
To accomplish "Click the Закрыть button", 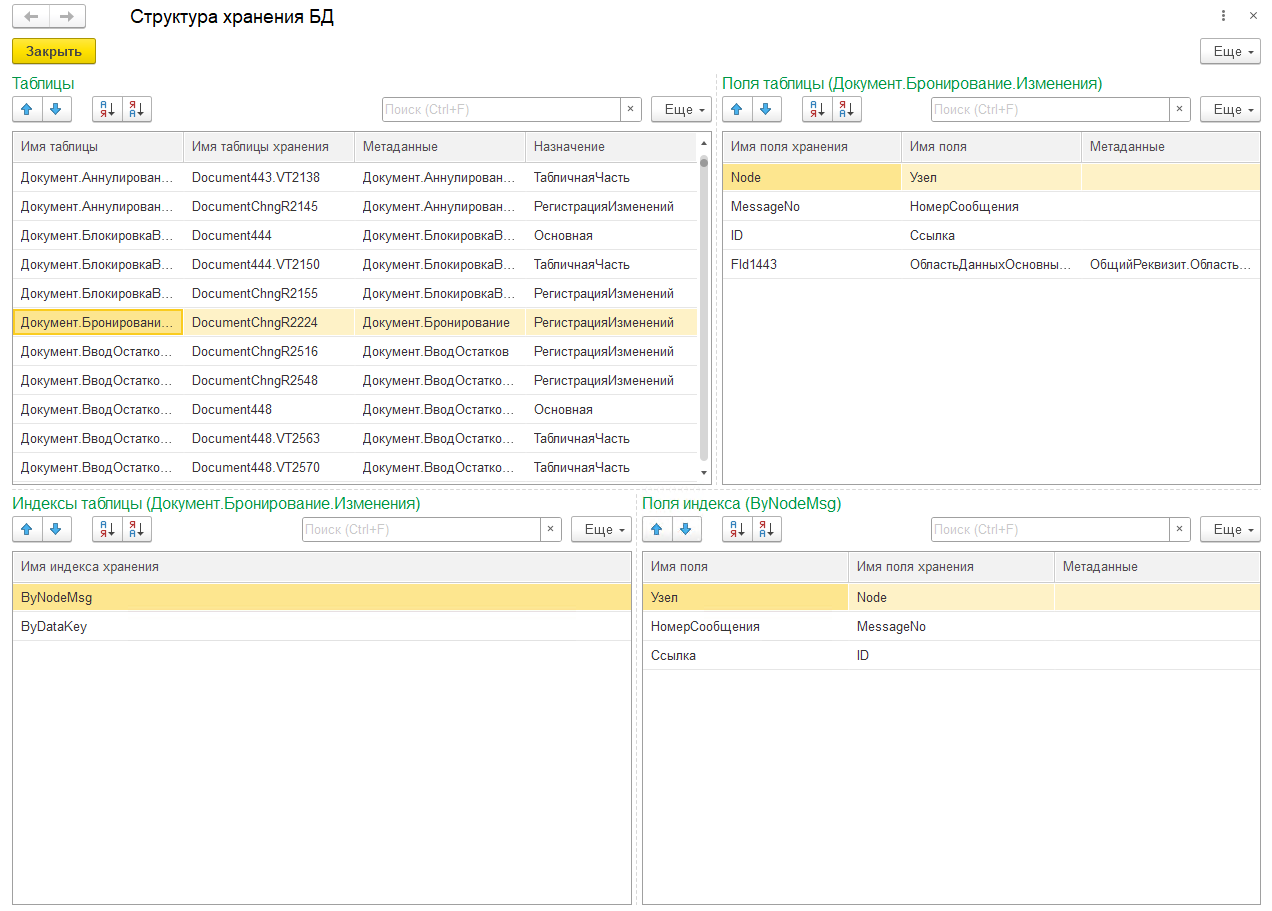I will coord(54,51).
